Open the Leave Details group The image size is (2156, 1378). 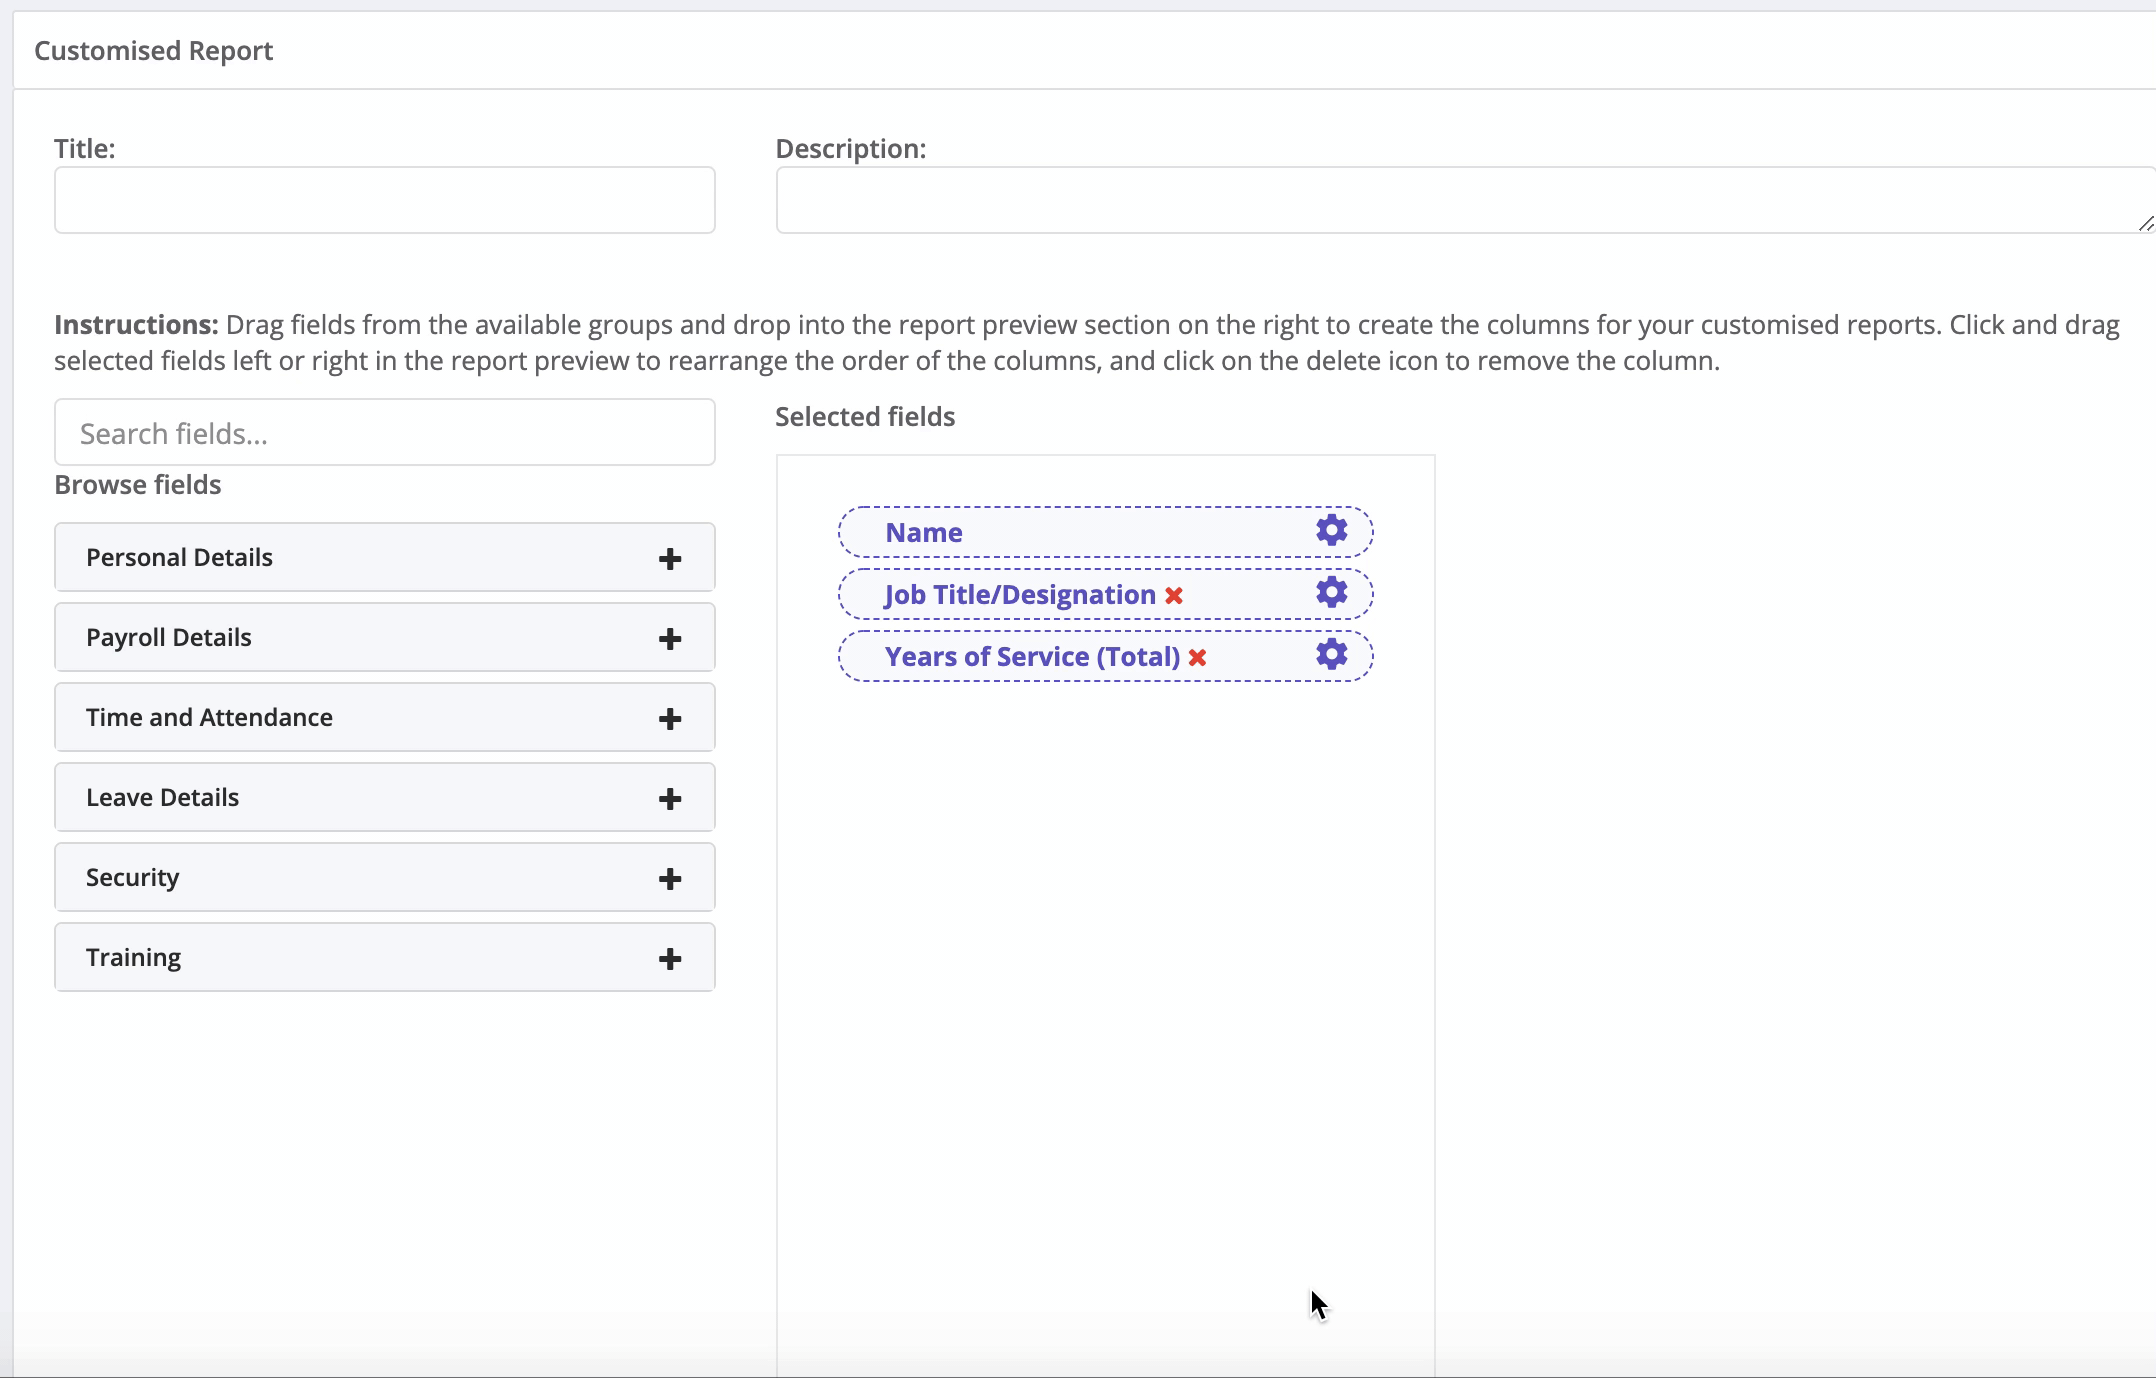pyautogui.click(x=385, y=797)
